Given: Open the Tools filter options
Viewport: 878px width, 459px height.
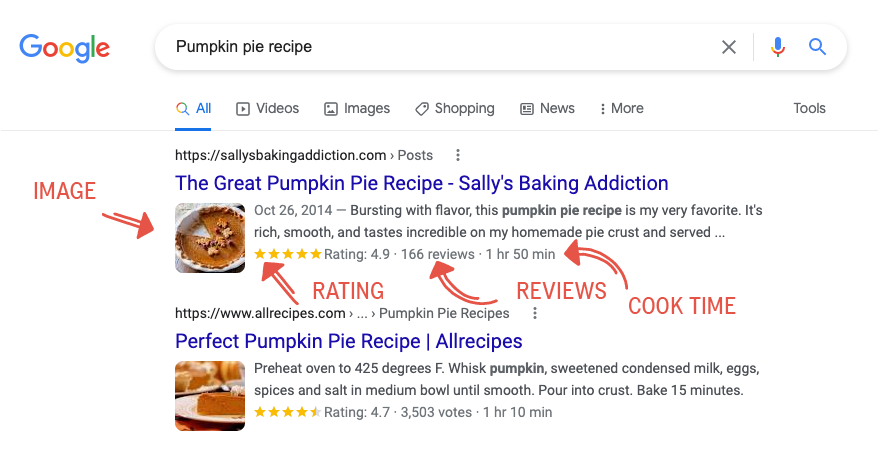Looking at the screenshot, I should pyautogui.click(x=809, y=108).
